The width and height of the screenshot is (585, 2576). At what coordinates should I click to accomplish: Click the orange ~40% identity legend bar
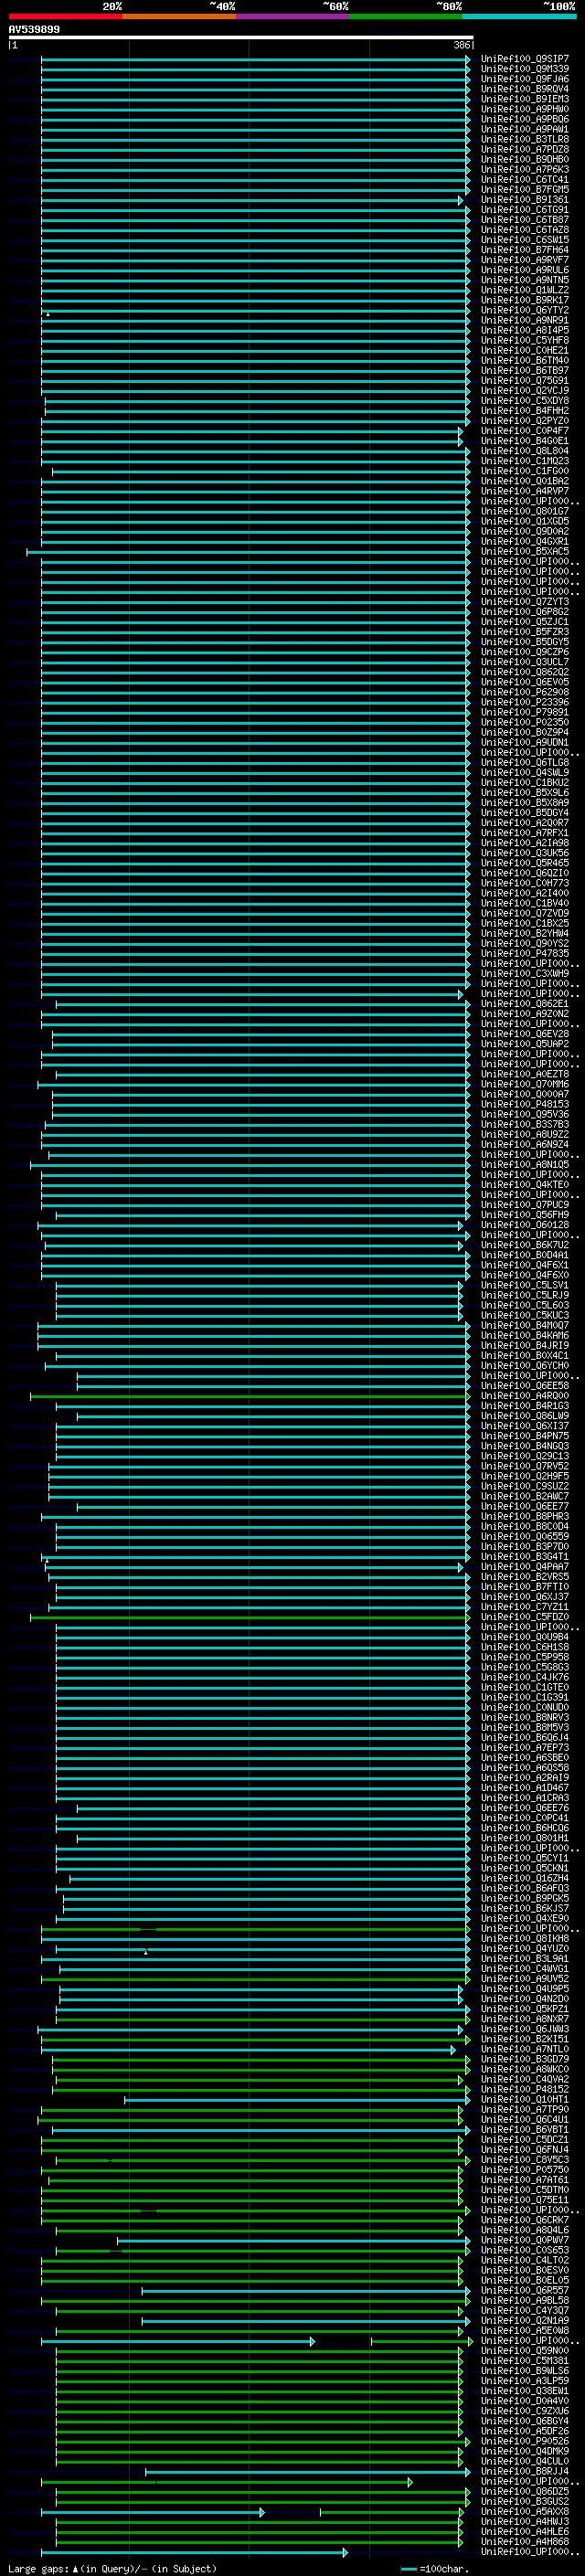click(x=179, y=16)
